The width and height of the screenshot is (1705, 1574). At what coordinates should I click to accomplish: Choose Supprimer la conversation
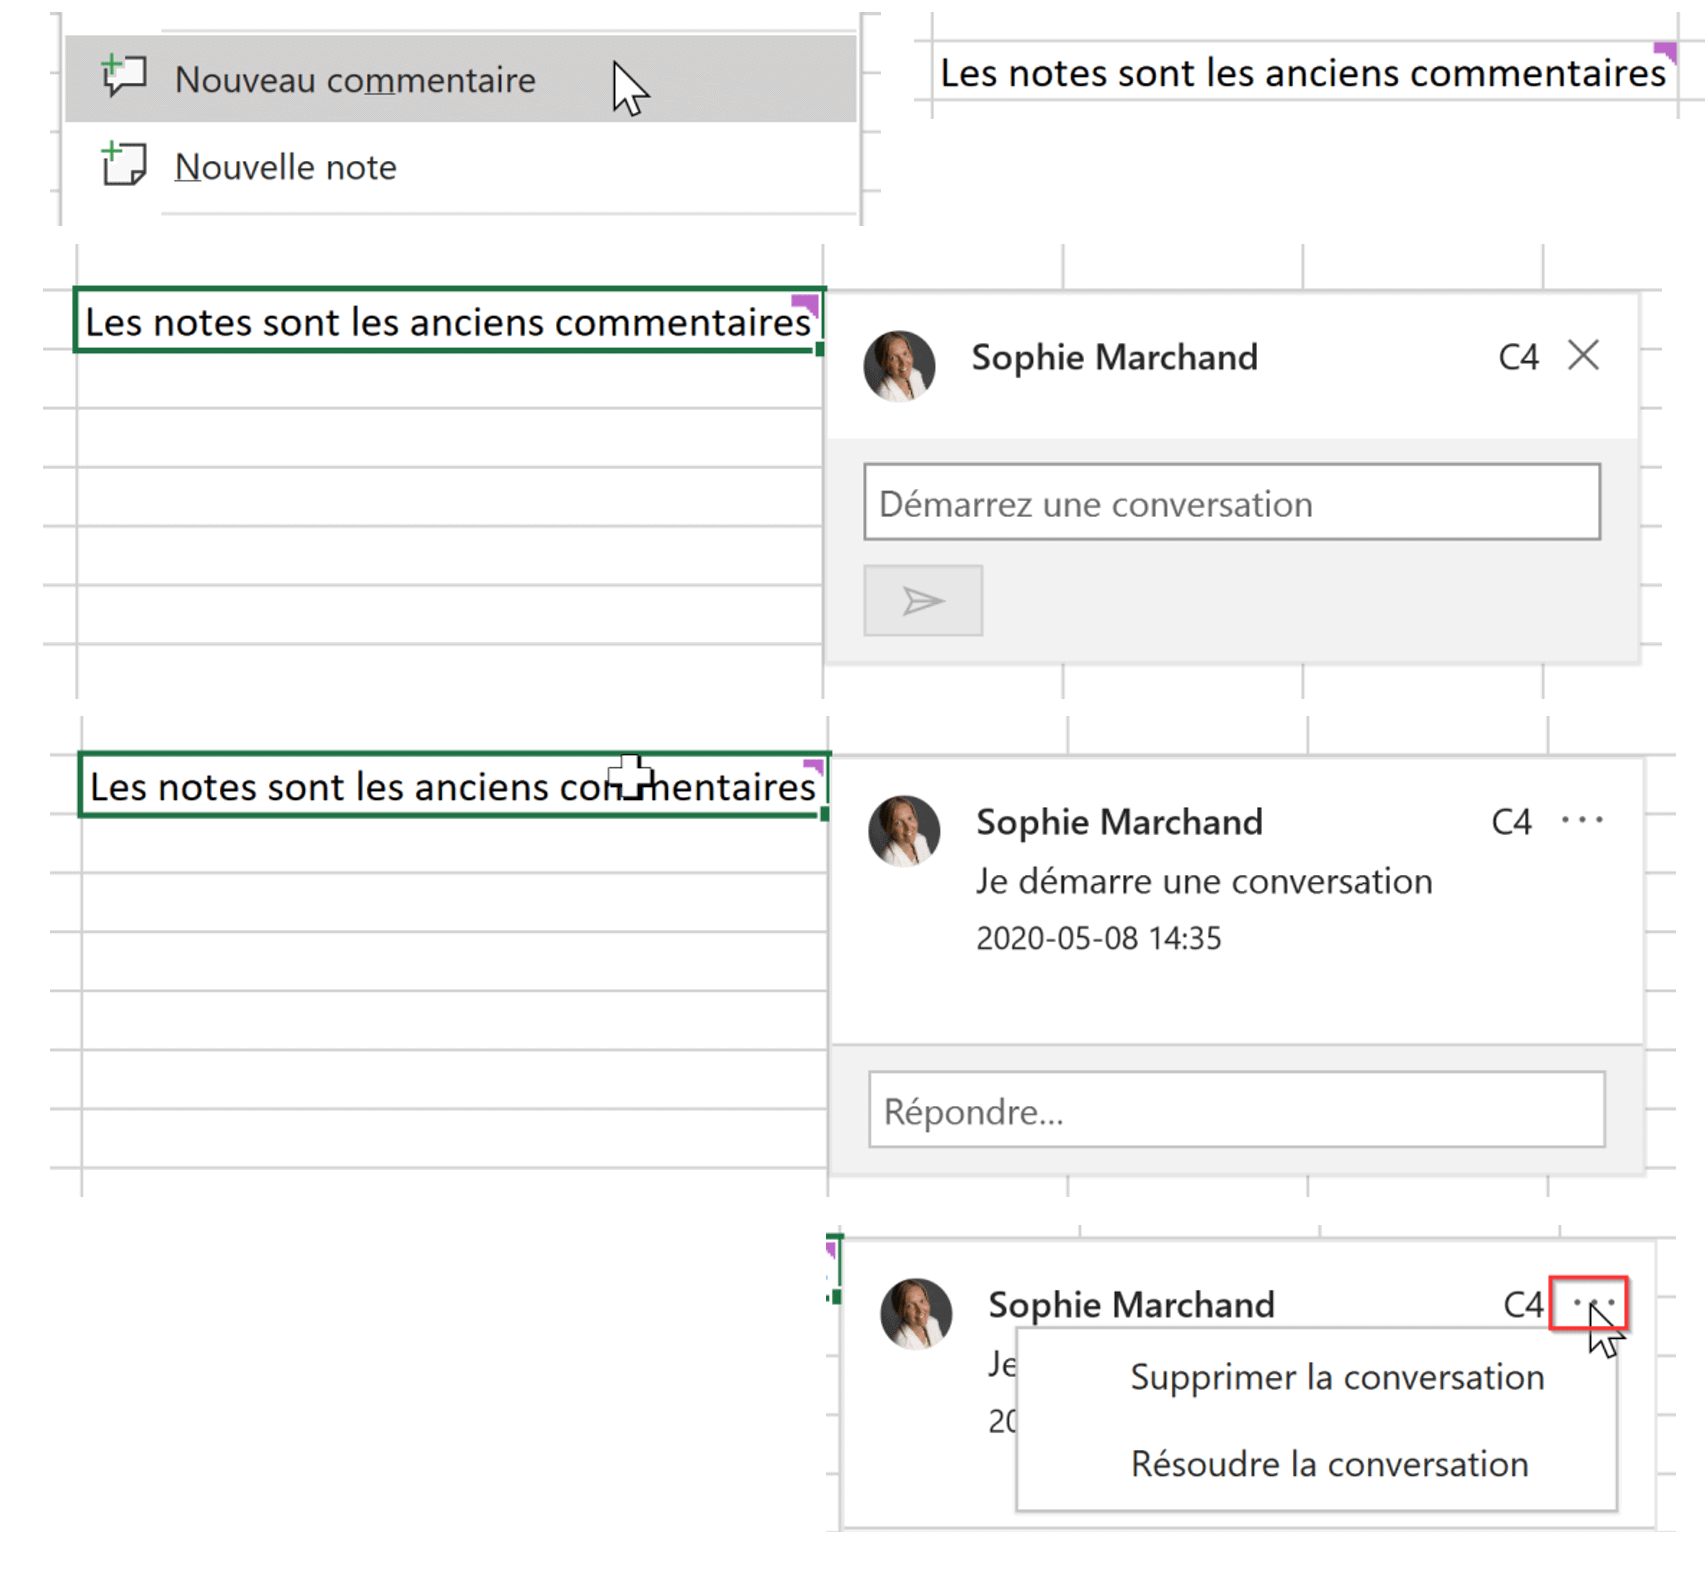[x=1336, y=1377]
